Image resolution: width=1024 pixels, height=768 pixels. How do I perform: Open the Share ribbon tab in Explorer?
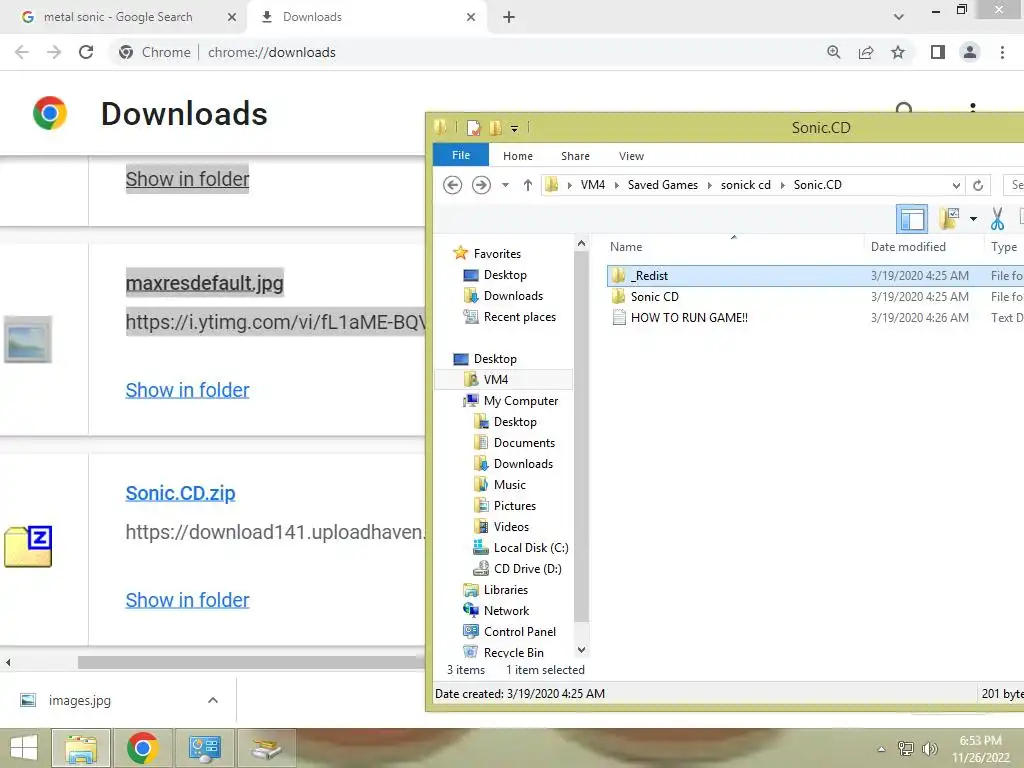(x=575, y=156)
